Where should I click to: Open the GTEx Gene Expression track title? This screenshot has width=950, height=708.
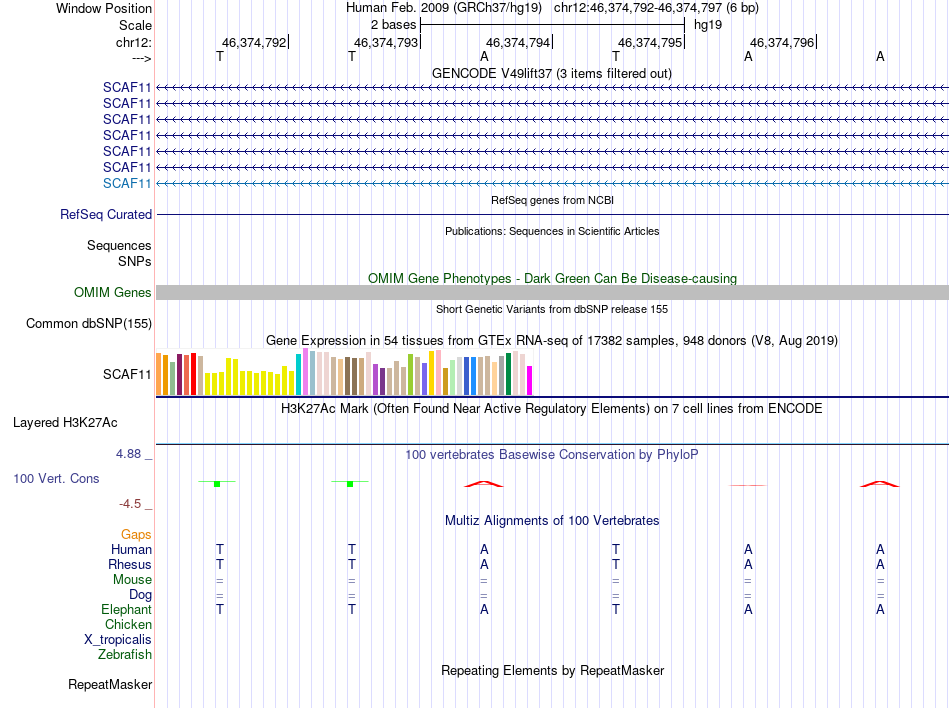click(552, 340)
